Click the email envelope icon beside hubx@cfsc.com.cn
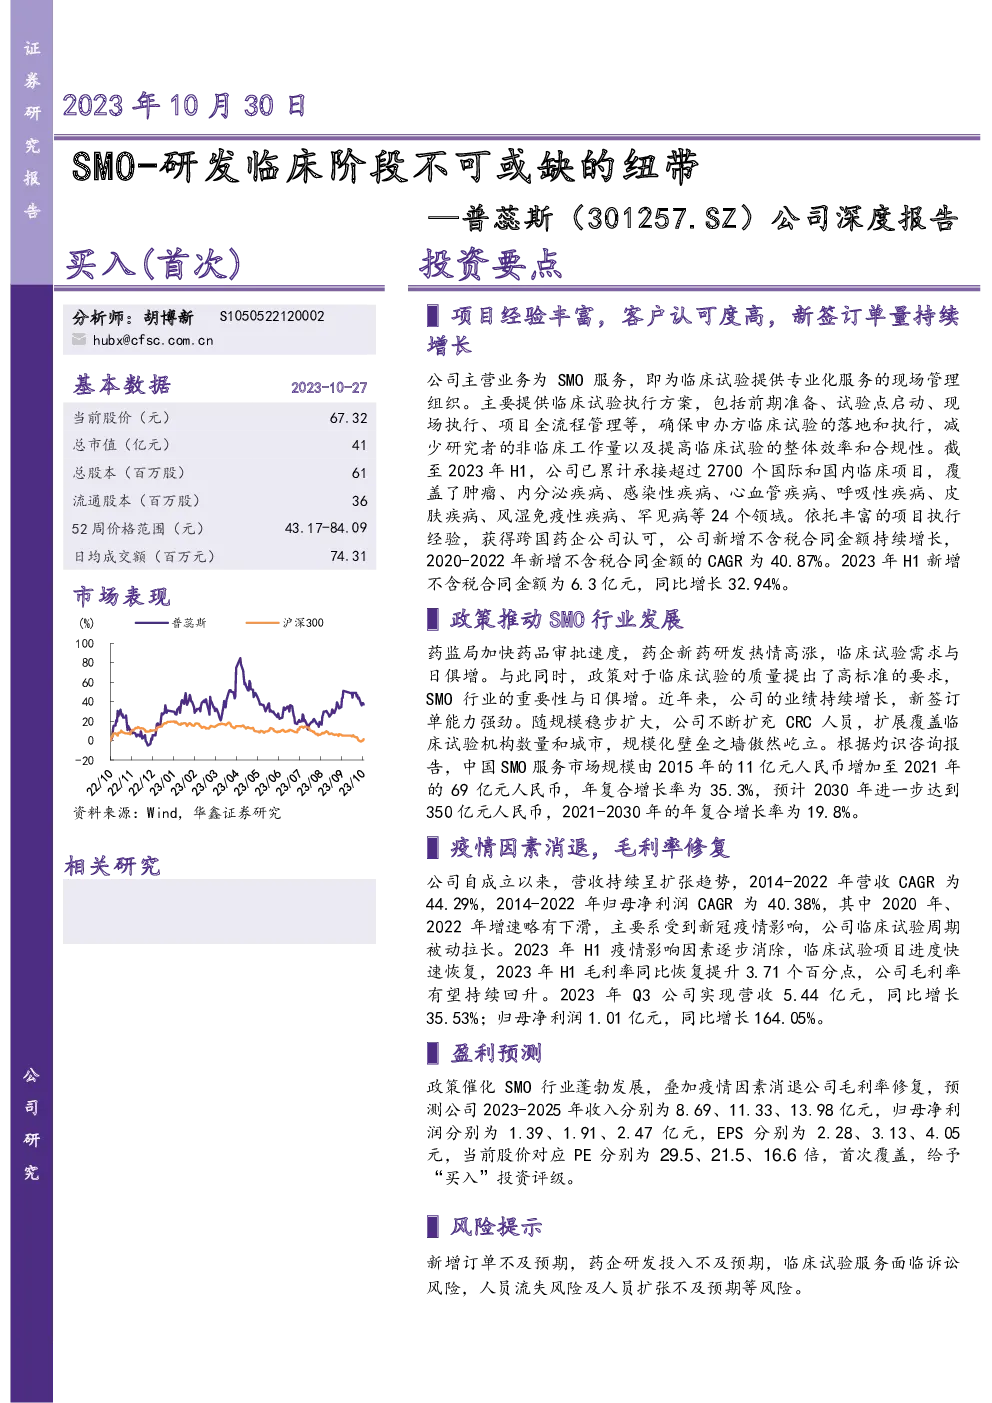Screen dimensions: 992x1403 (x=79, y=340)
